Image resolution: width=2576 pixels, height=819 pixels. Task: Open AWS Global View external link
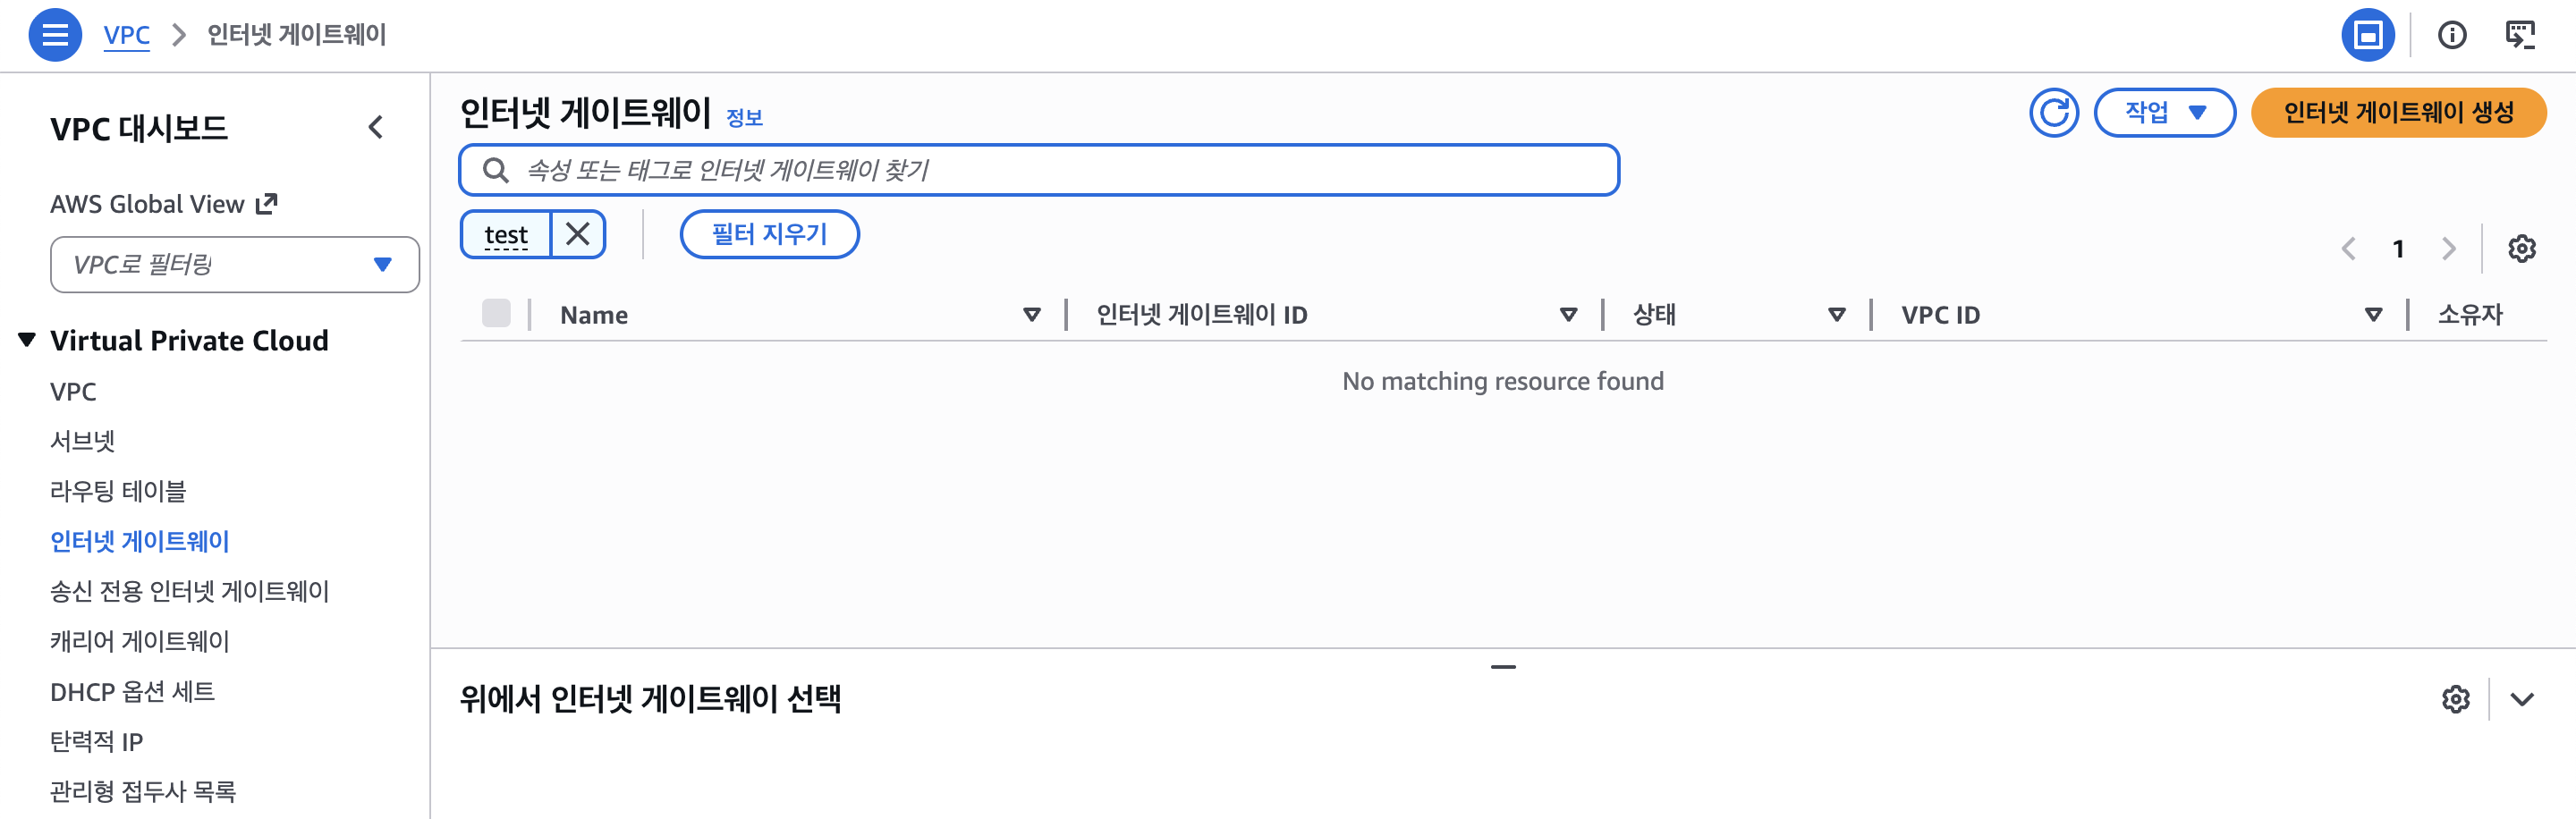163,204
